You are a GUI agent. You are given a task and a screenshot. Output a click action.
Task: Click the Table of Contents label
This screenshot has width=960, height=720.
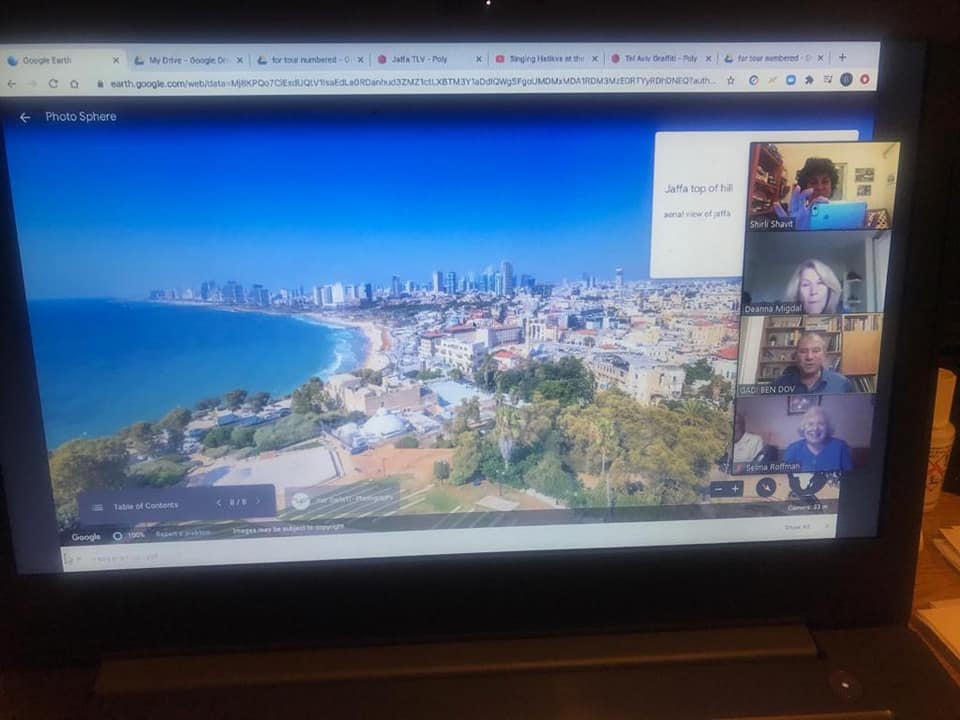[x=146, y=506]
